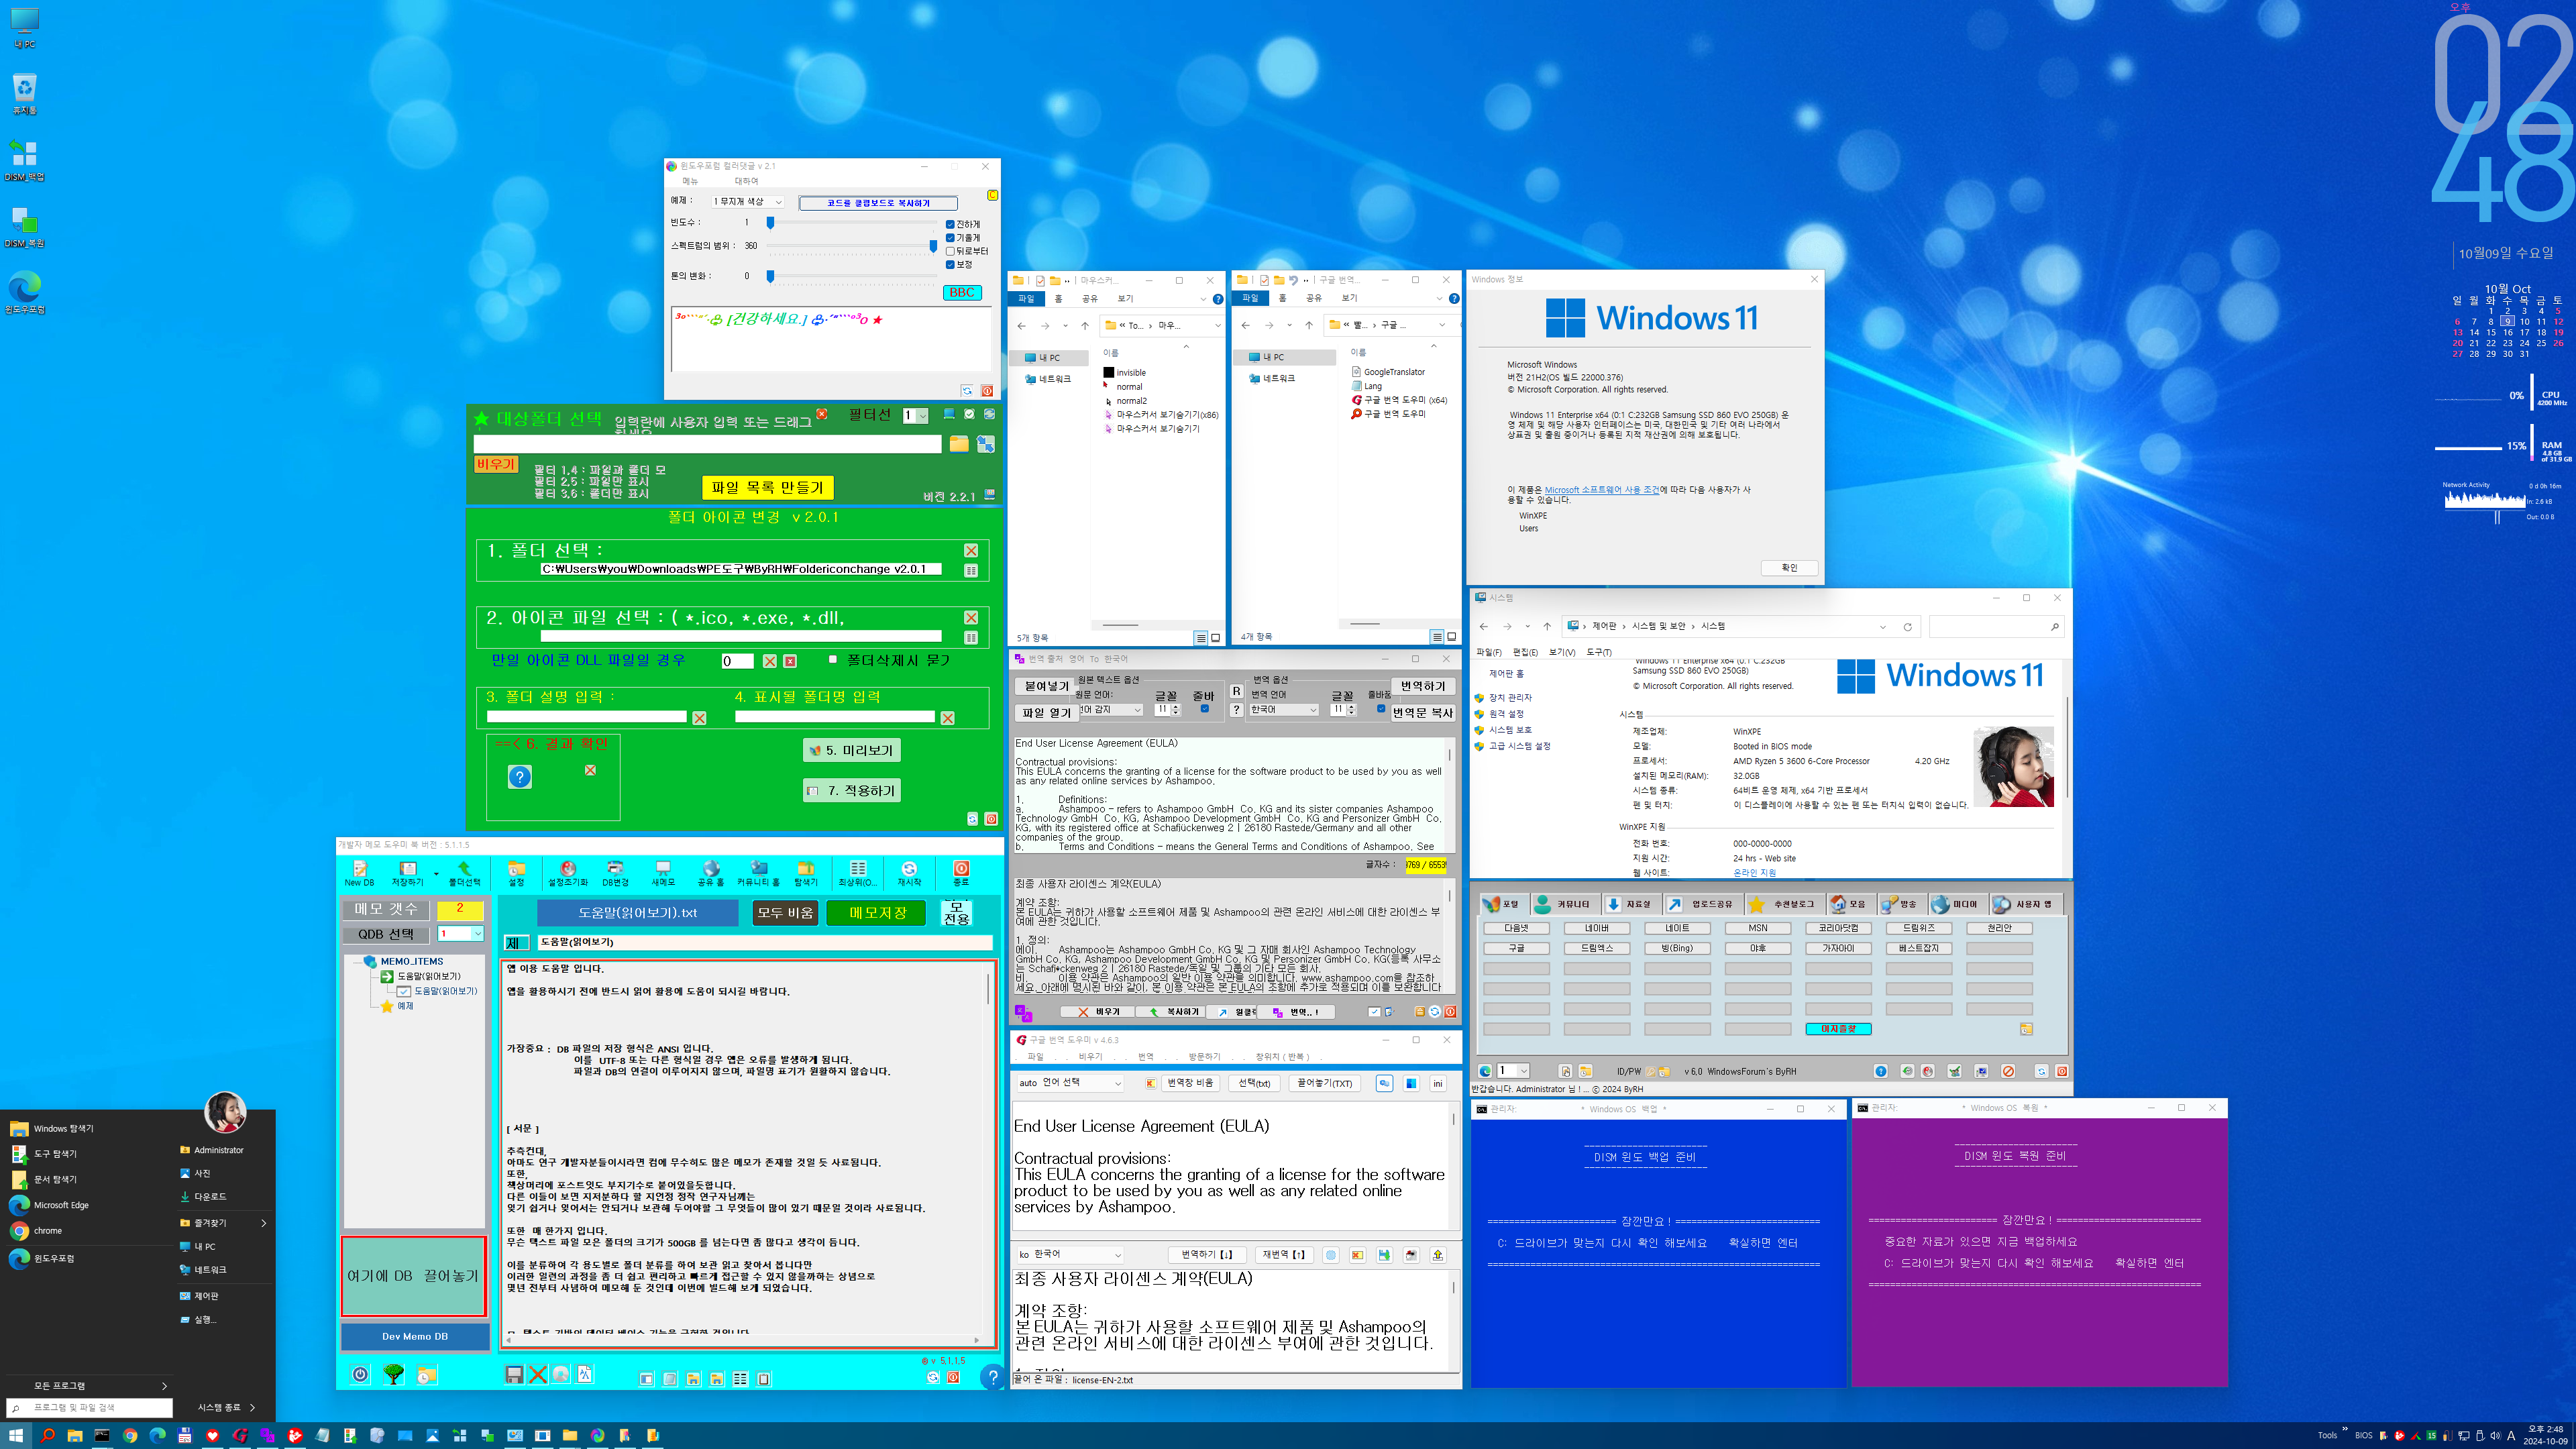Open auto 언어 선택 dropdown in Google translate helper
2576x1449 pixels.
pos(1070,1083)
